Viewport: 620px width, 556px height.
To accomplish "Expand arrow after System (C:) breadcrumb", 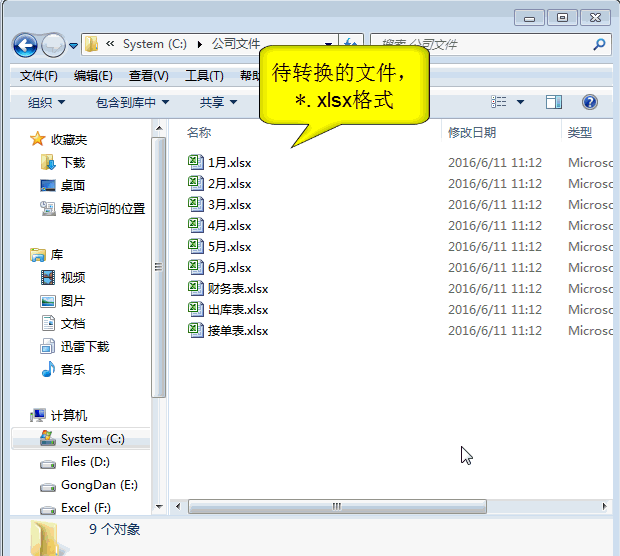I will coord(200,44).
